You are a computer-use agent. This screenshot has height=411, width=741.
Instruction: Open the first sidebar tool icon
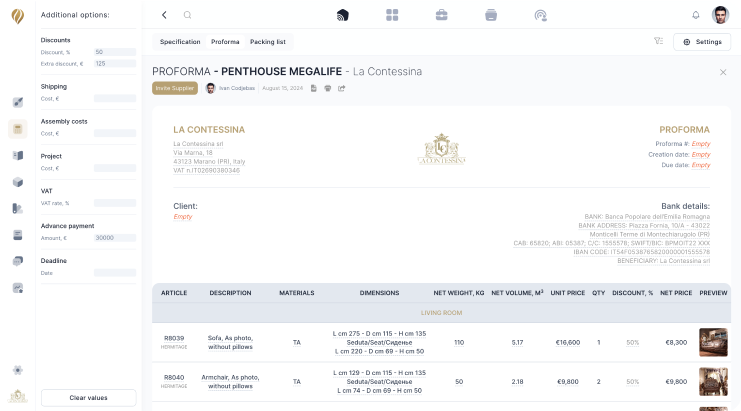click(17, 102)
